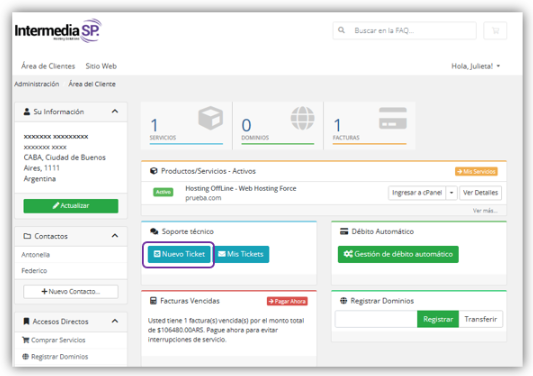Open the Comprar Servicios shortcut
This screenshot has width=533, height=376.
(58, 340)
